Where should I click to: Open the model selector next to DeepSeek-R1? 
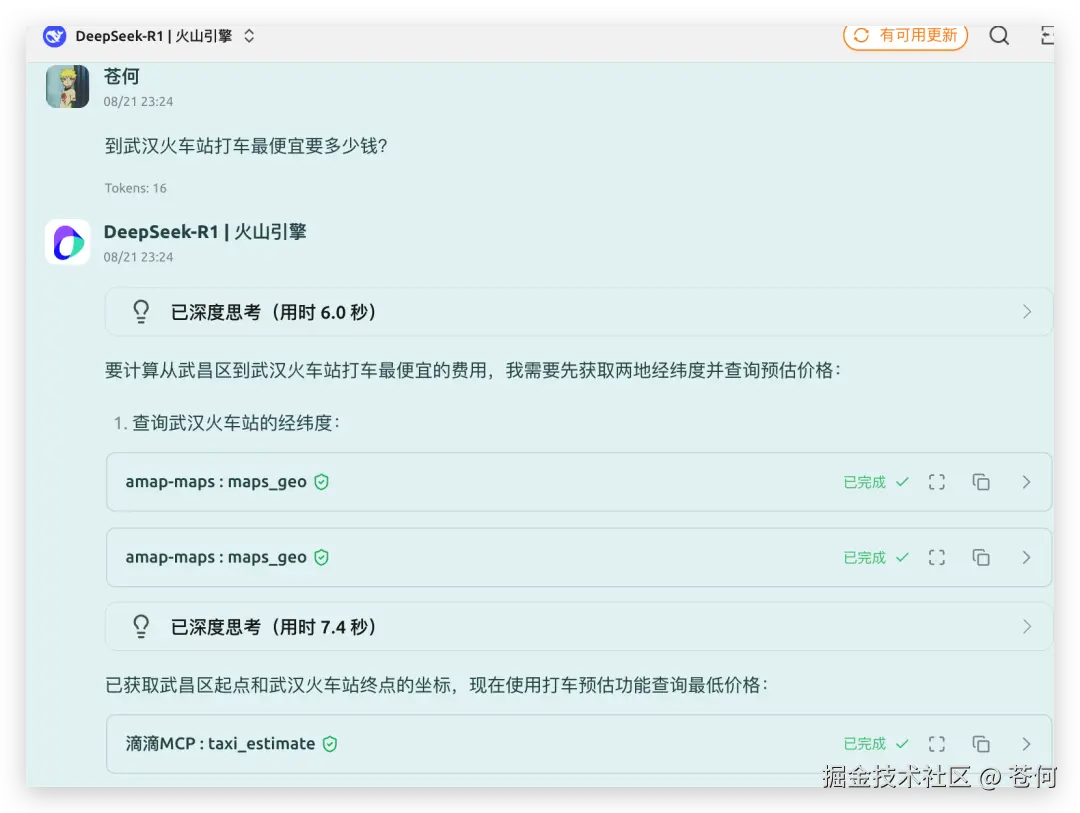coord(248,36)
